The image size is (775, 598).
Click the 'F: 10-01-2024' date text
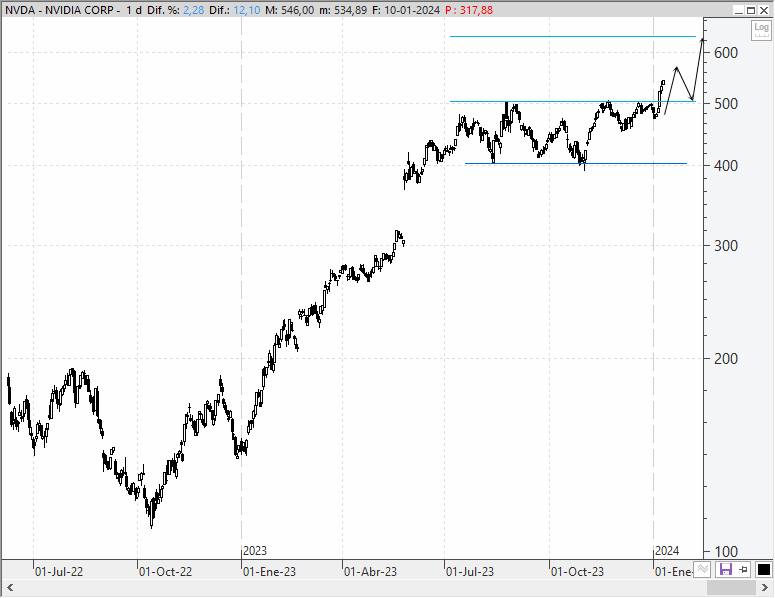[405, 10]
